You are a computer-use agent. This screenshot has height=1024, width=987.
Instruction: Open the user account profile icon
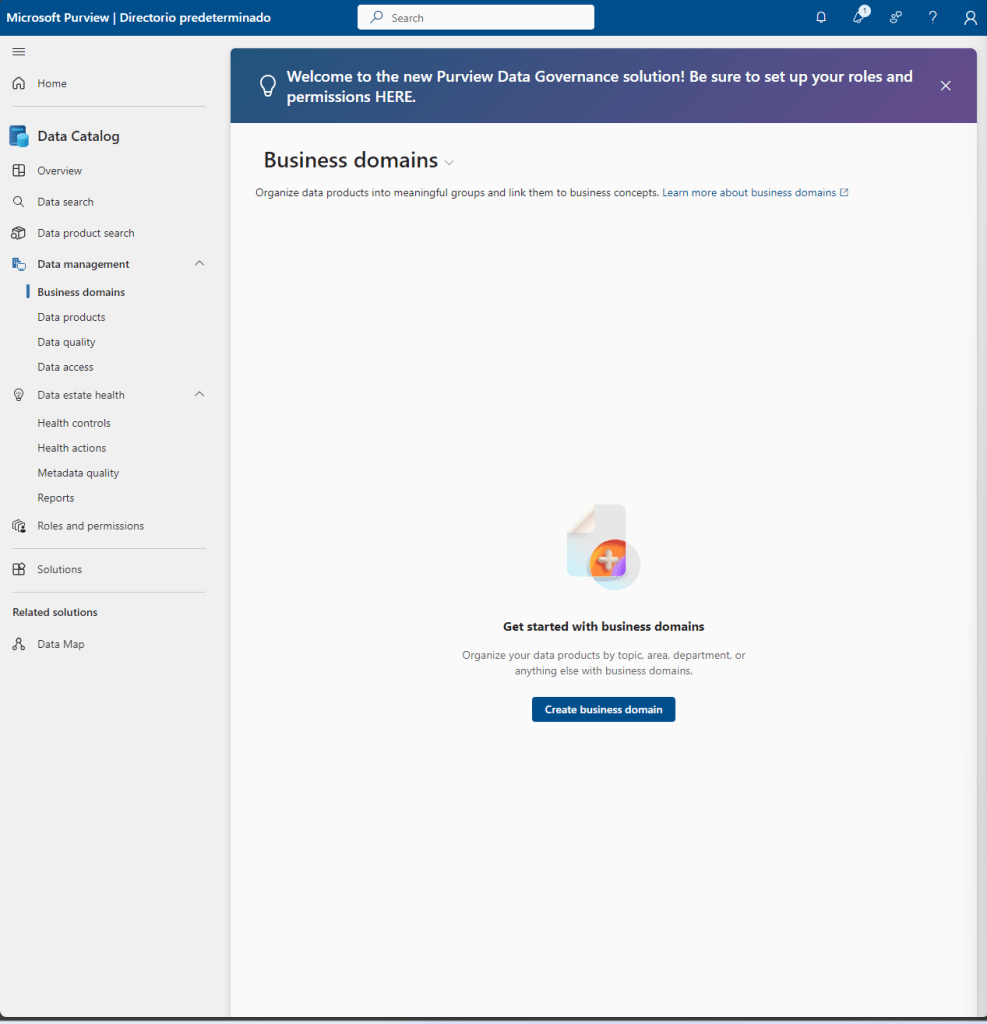point(970,18)
